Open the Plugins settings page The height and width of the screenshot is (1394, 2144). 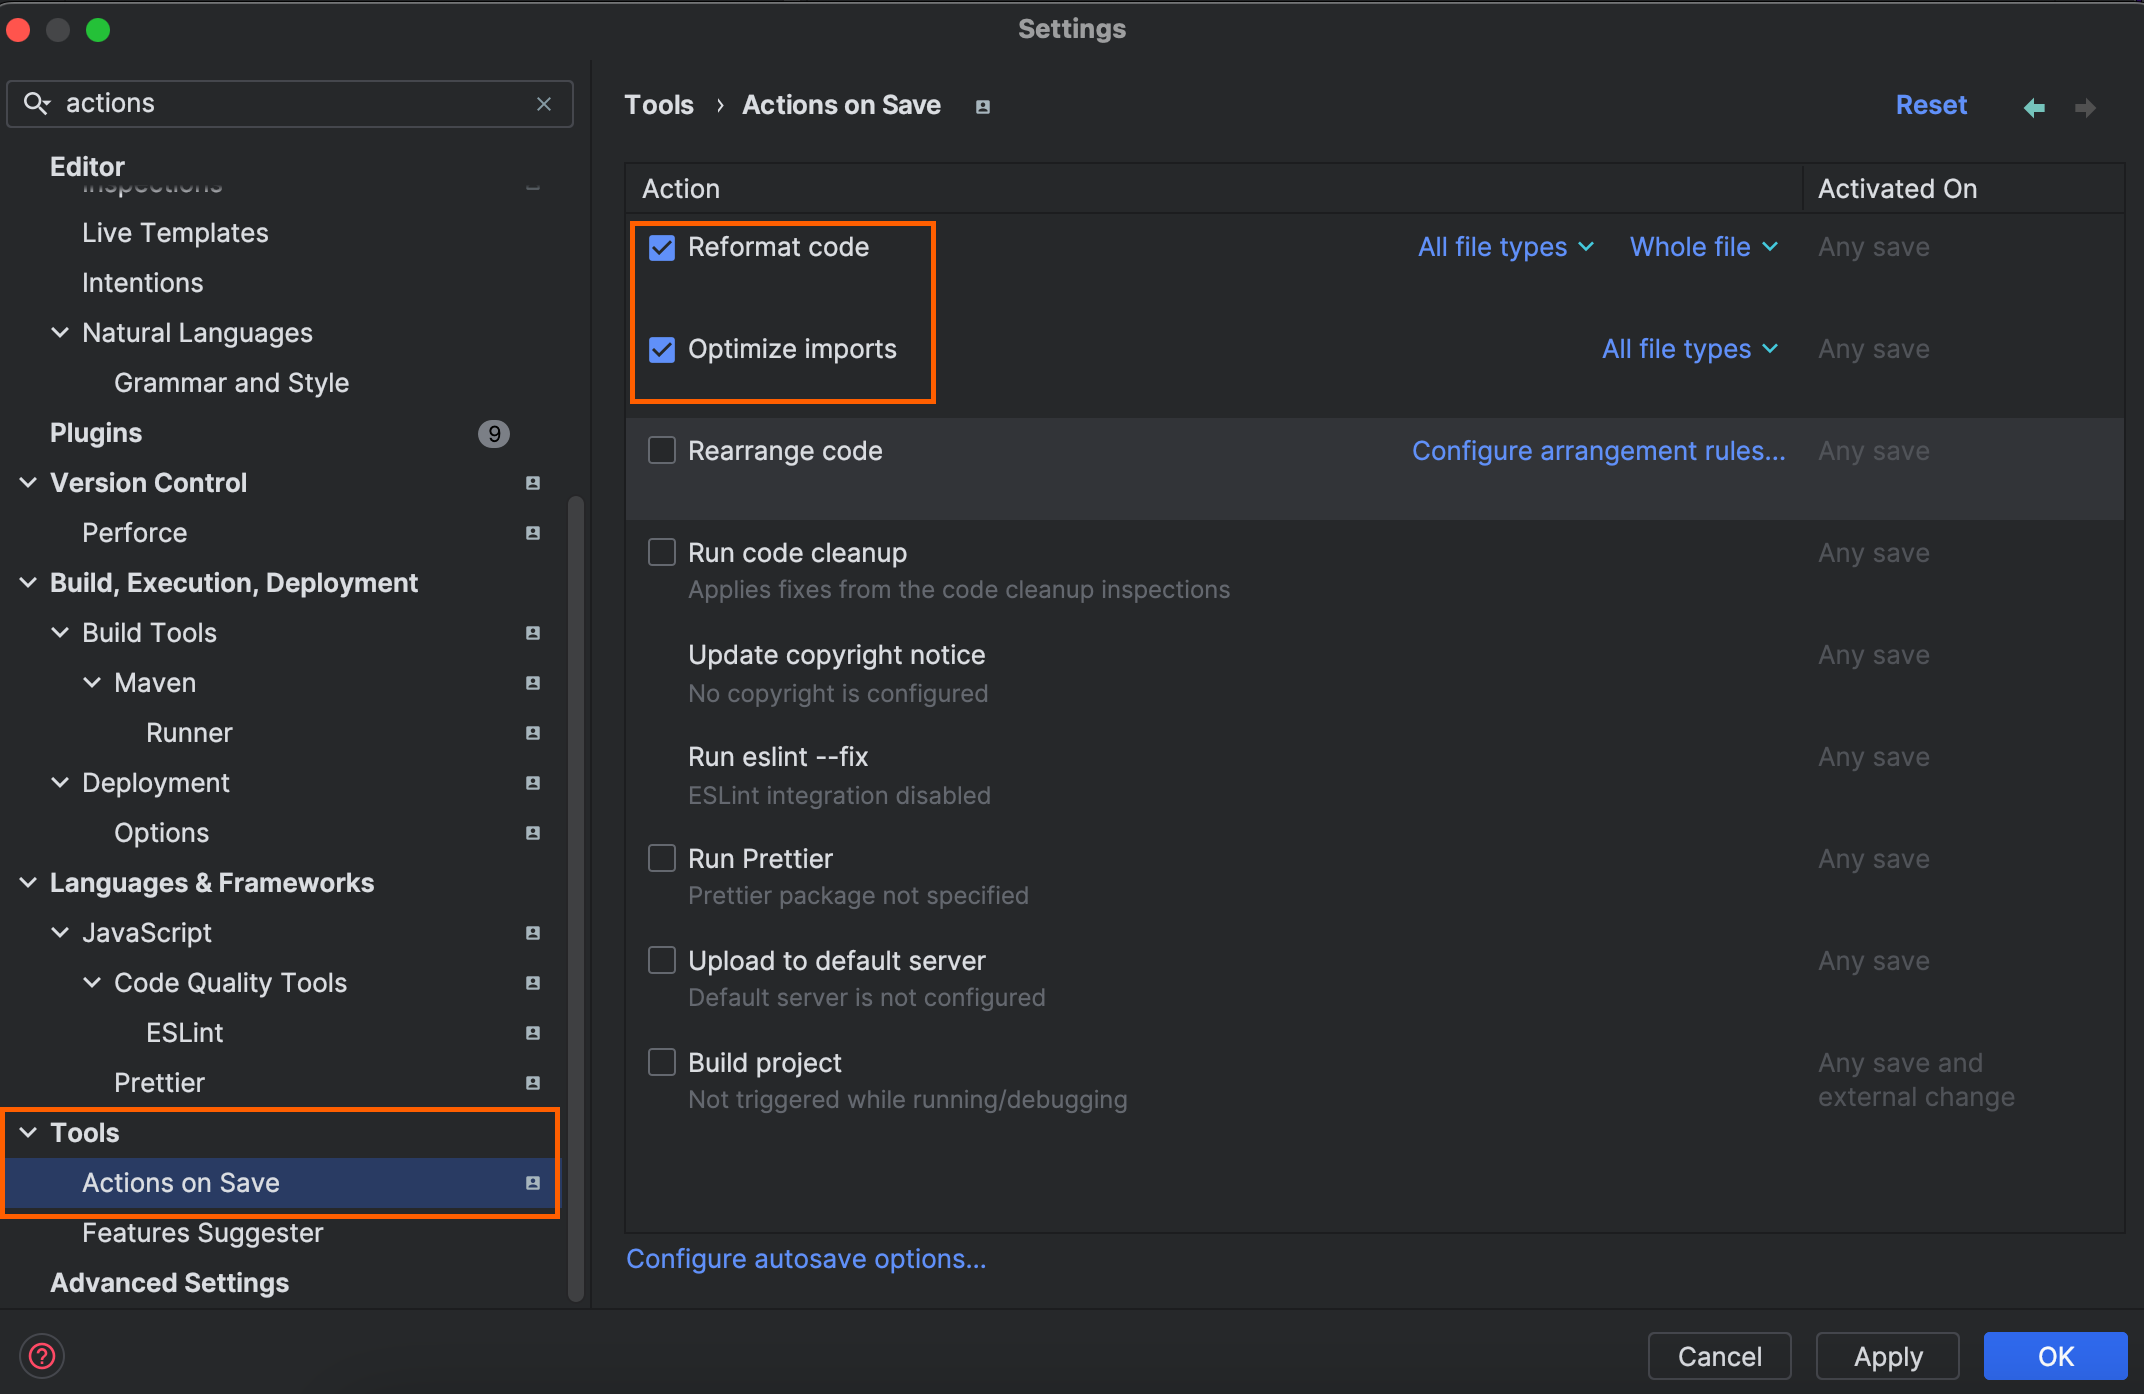[x=96, y=433]
